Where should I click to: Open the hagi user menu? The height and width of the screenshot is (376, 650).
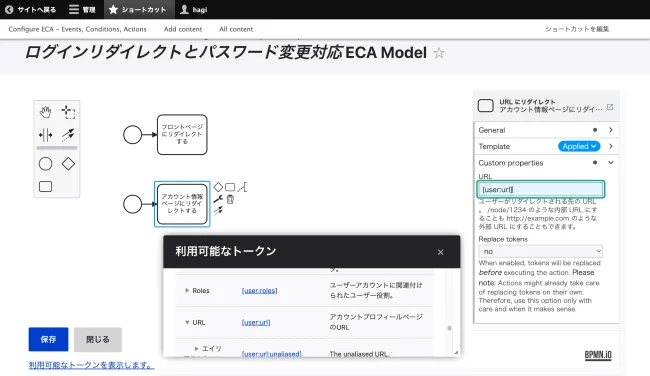[x=194, y=10]
